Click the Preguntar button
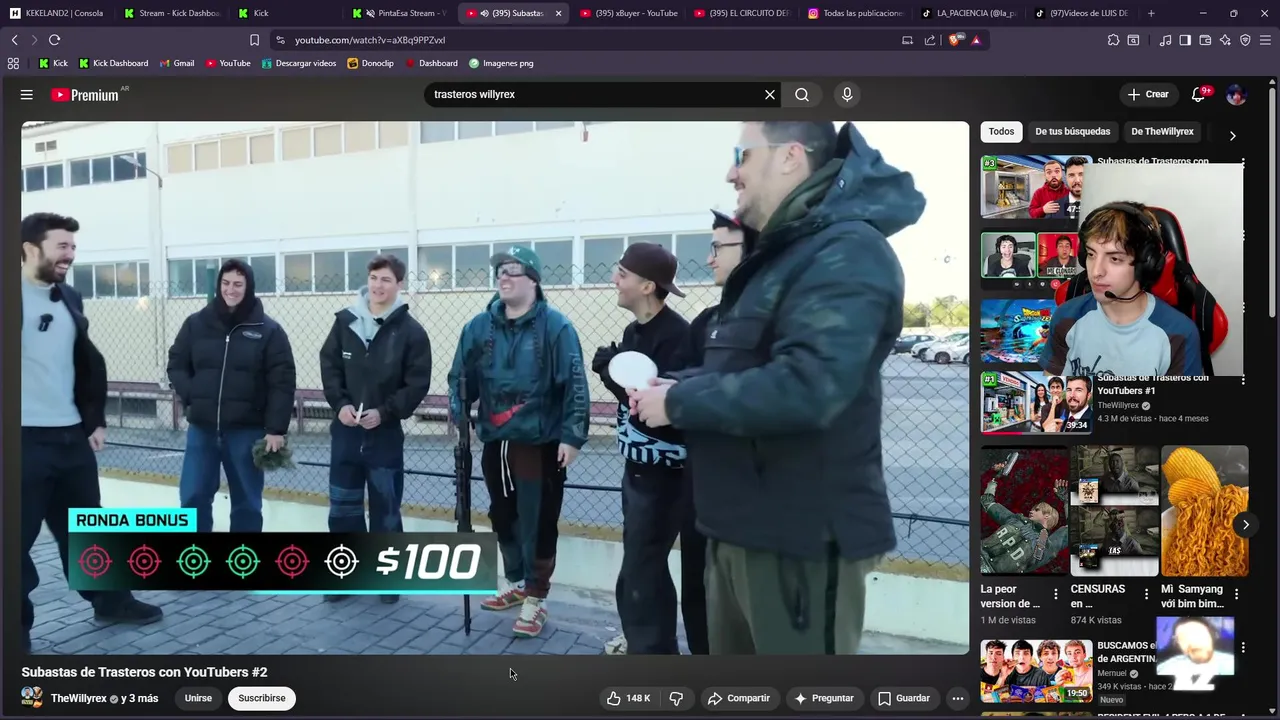1280x720 pixels. coord(823,698)
